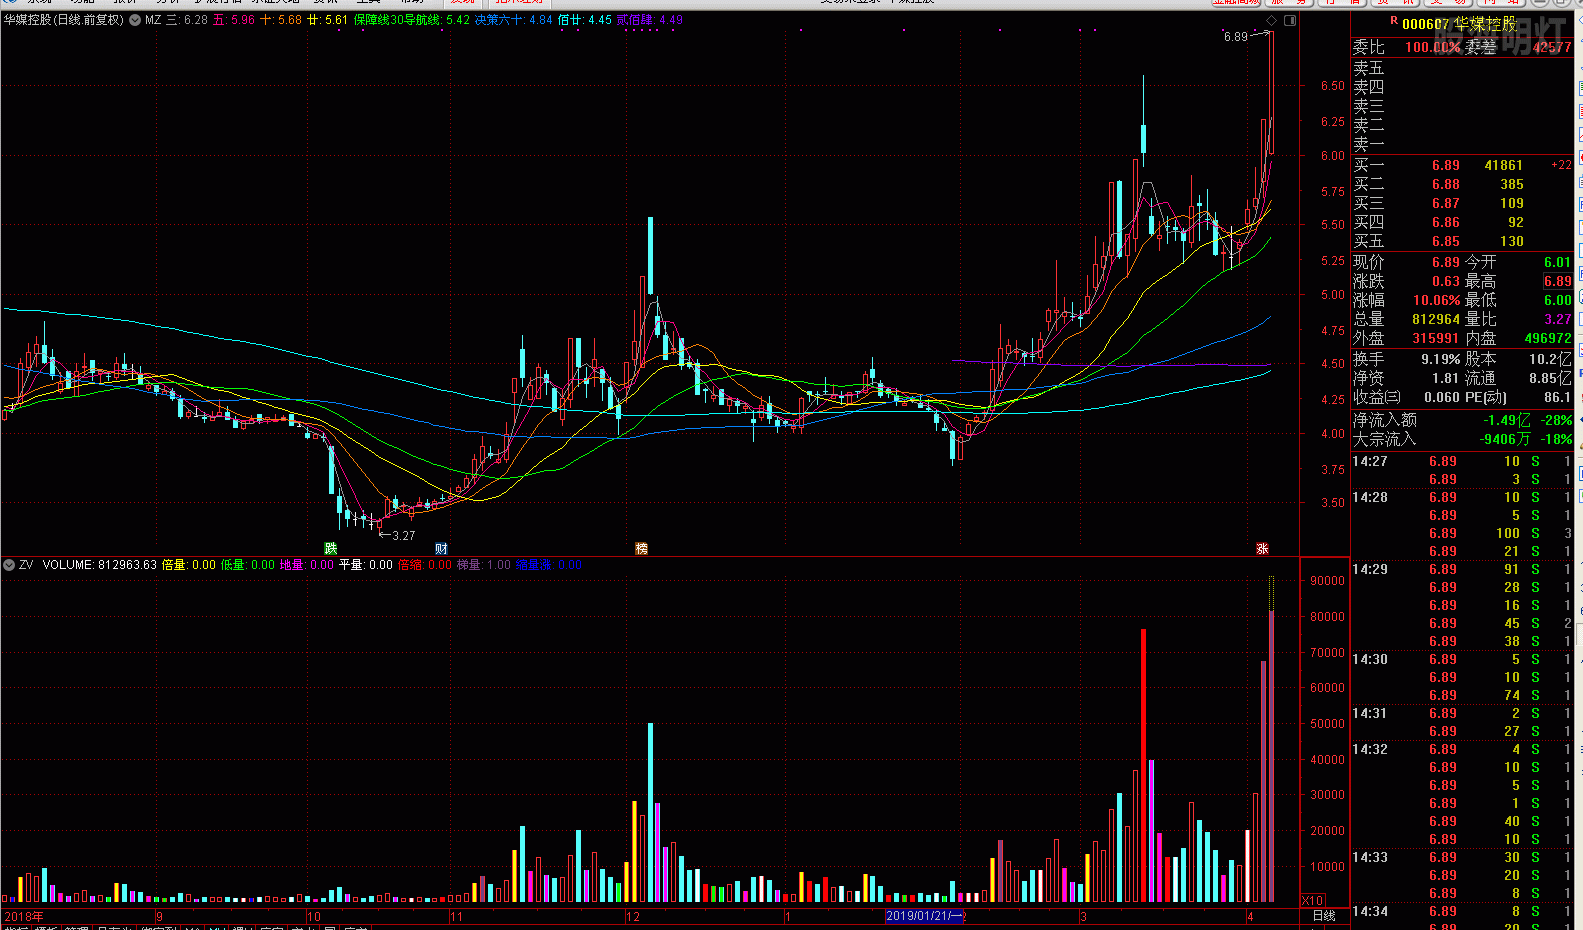Click the PE(动) 86.1 value
The width and height of the screenshot is (1583, 930).
point(1519,397)
